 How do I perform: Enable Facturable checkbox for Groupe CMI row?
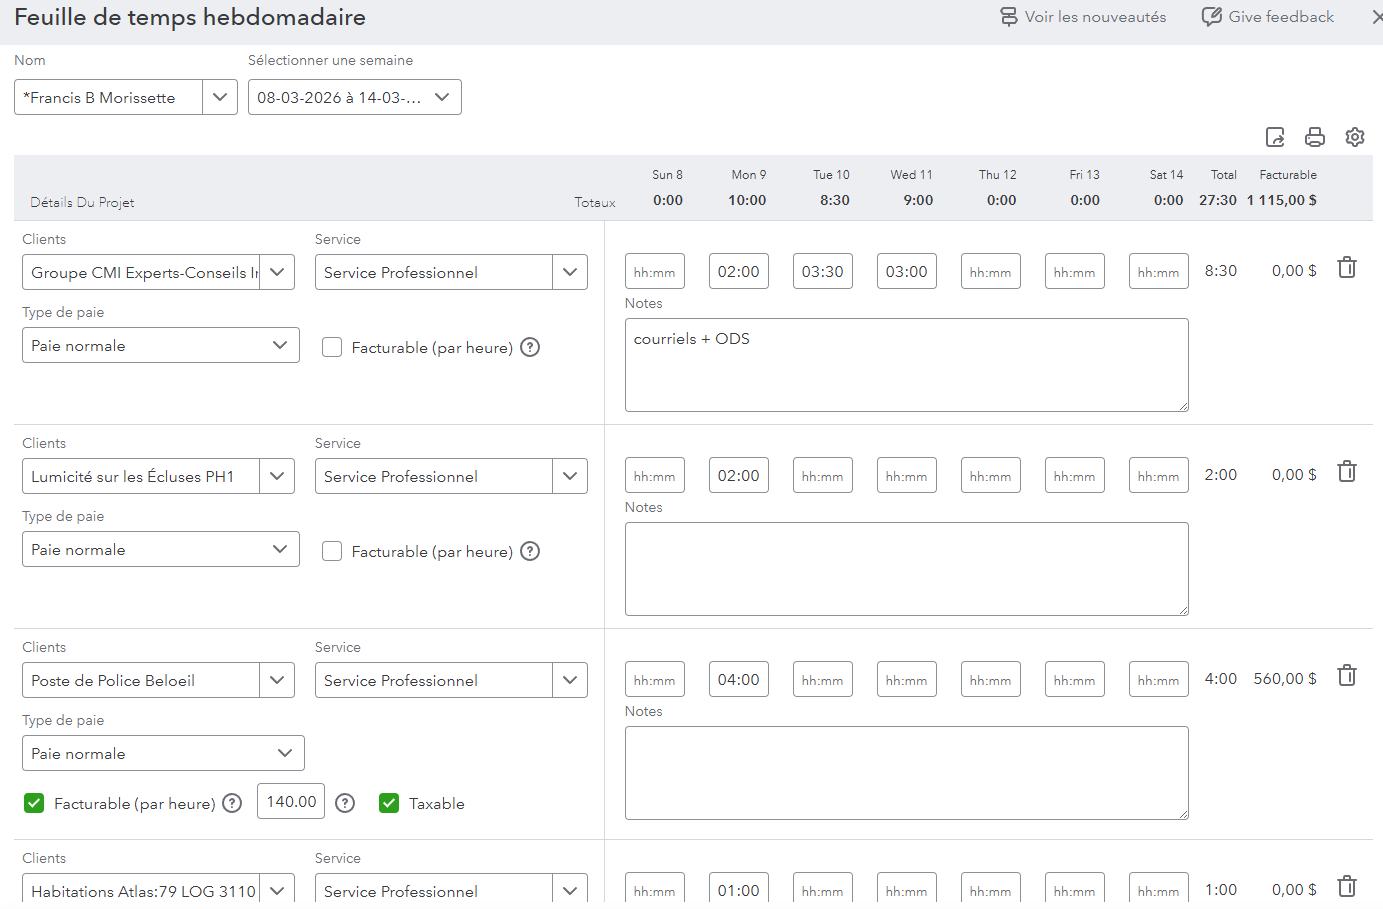(x=332, y=347)
